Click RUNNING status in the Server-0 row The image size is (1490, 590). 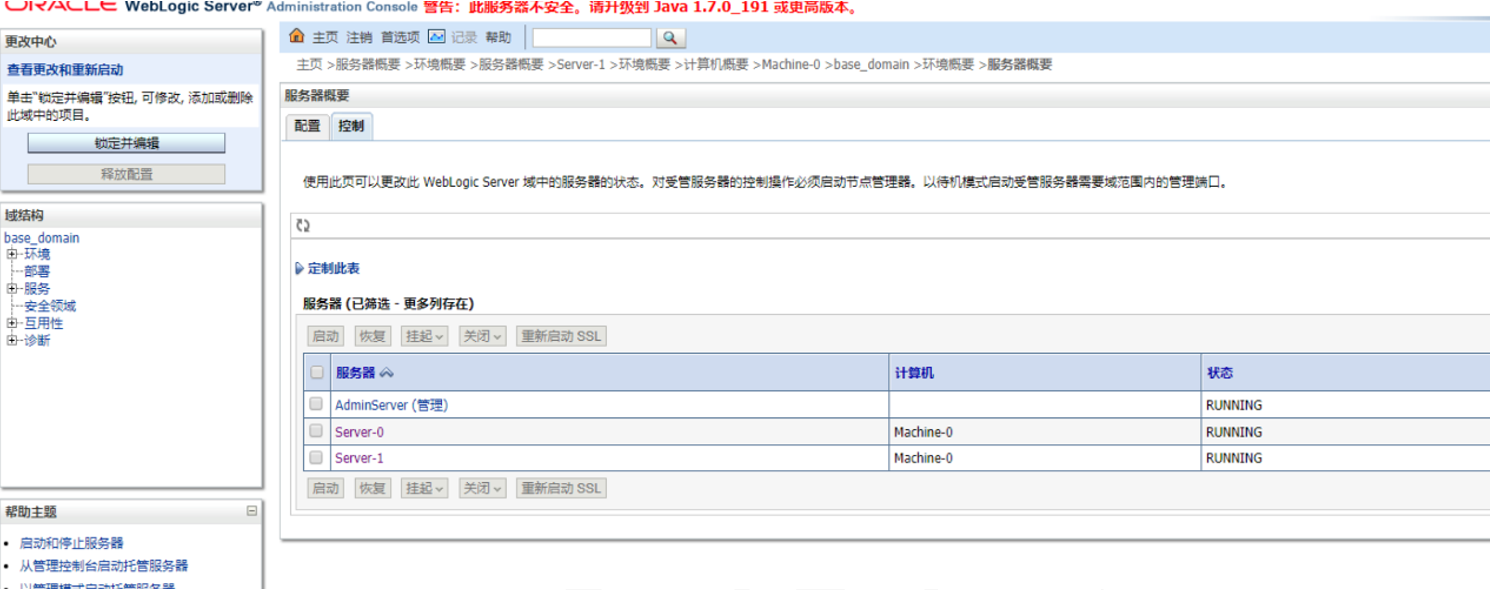point(1234,432)
